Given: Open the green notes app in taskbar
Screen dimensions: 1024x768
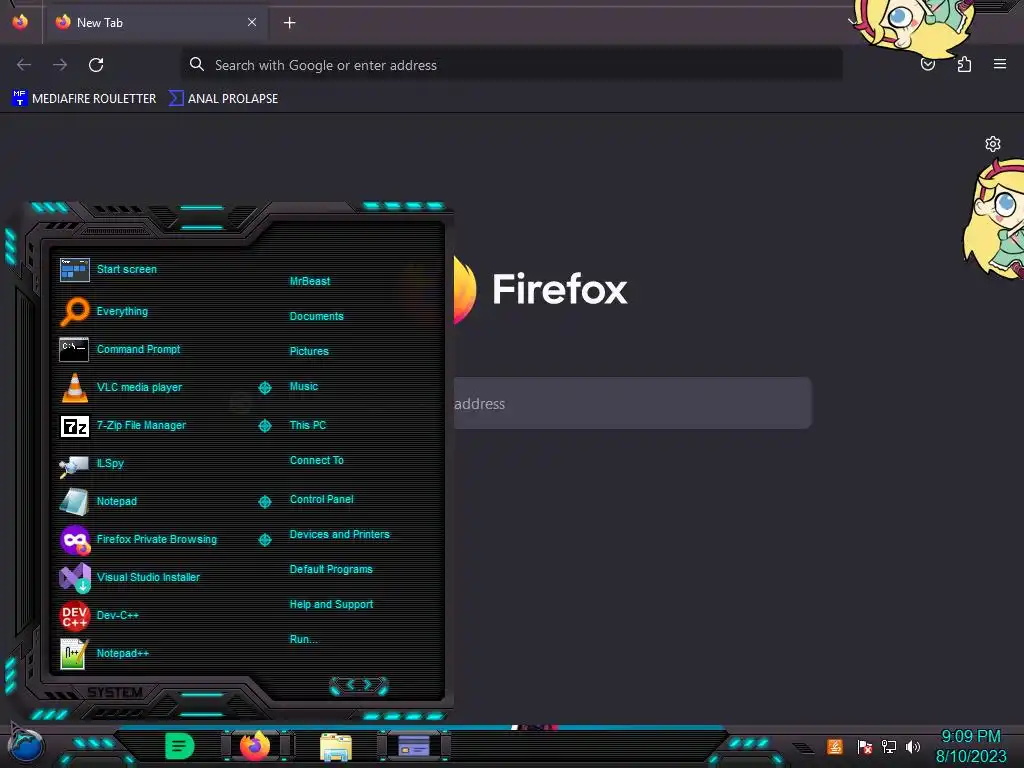Looking at the screenshot, I should (x=179, y=746).
